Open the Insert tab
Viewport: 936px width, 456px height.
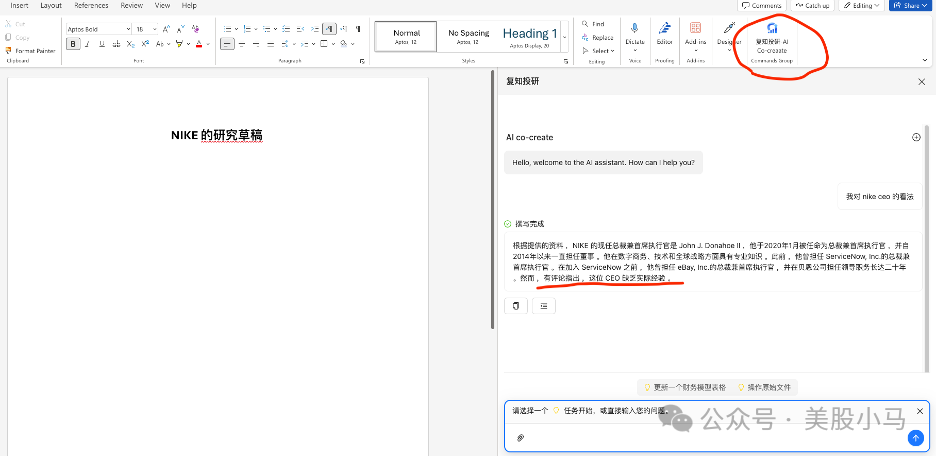point(20,5)
